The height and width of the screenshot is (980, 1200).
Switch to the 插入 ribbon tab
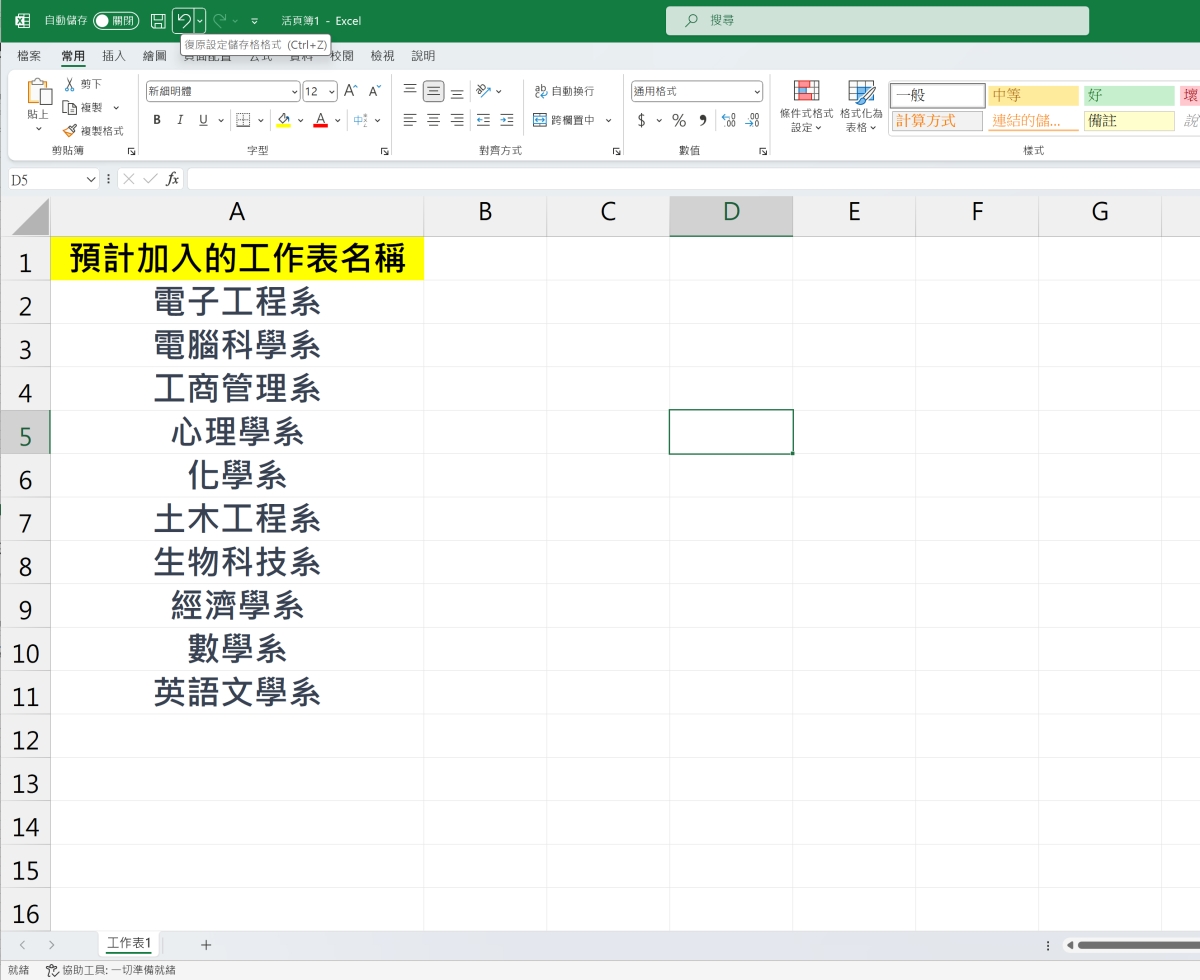114,56
